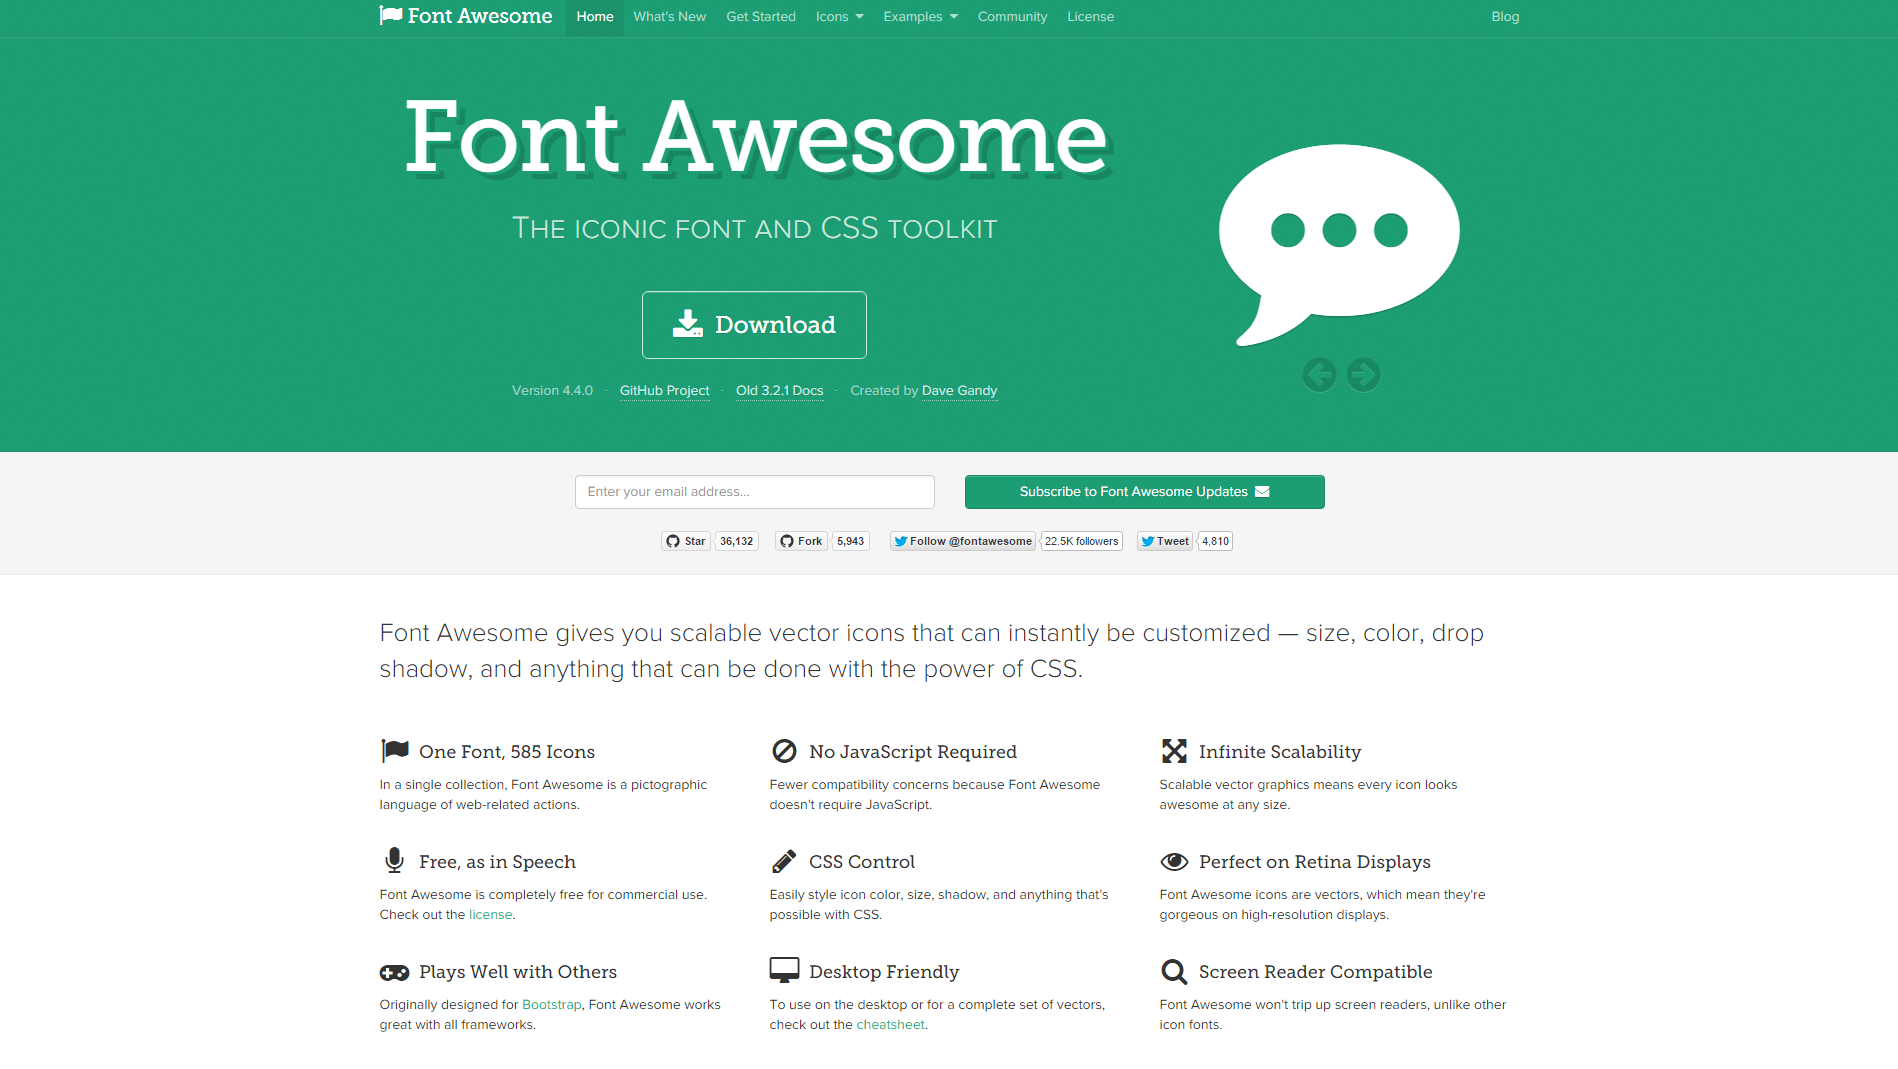Click the microphone icon beside Free, as in Speech

pyautogui.click(x=394, y=861)
